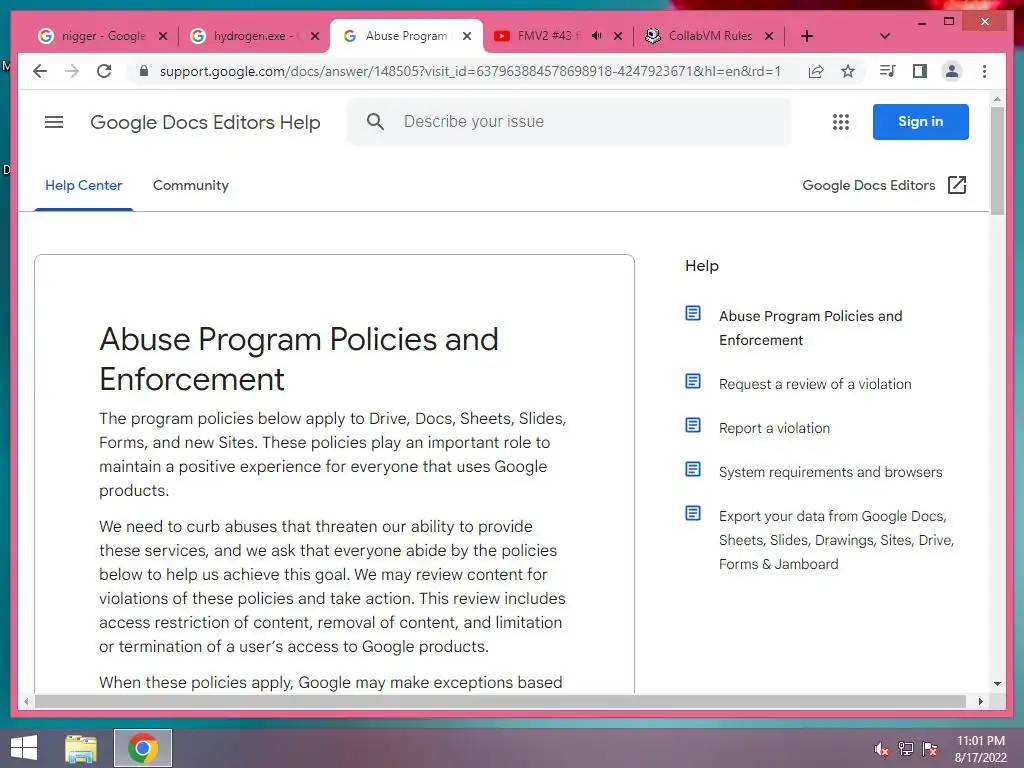Click the scroll down arrow

tap(997, 684)
